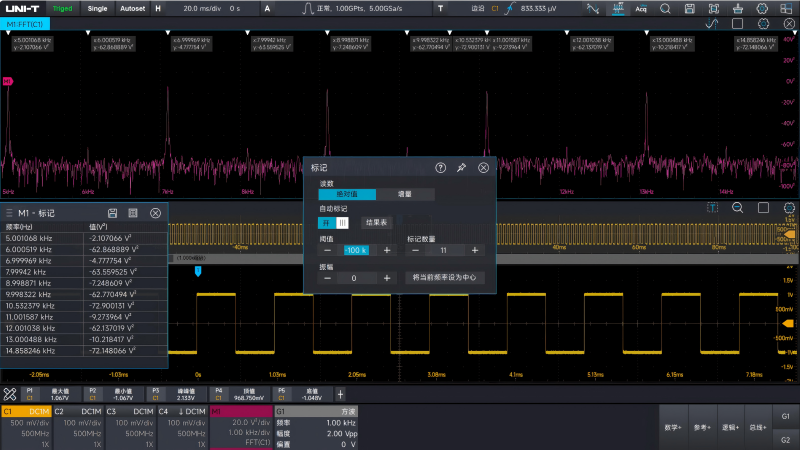Click the table layout icon in M1 标记 panel
This screenshot has height=450, width=800.
click(x=133, y=213)
